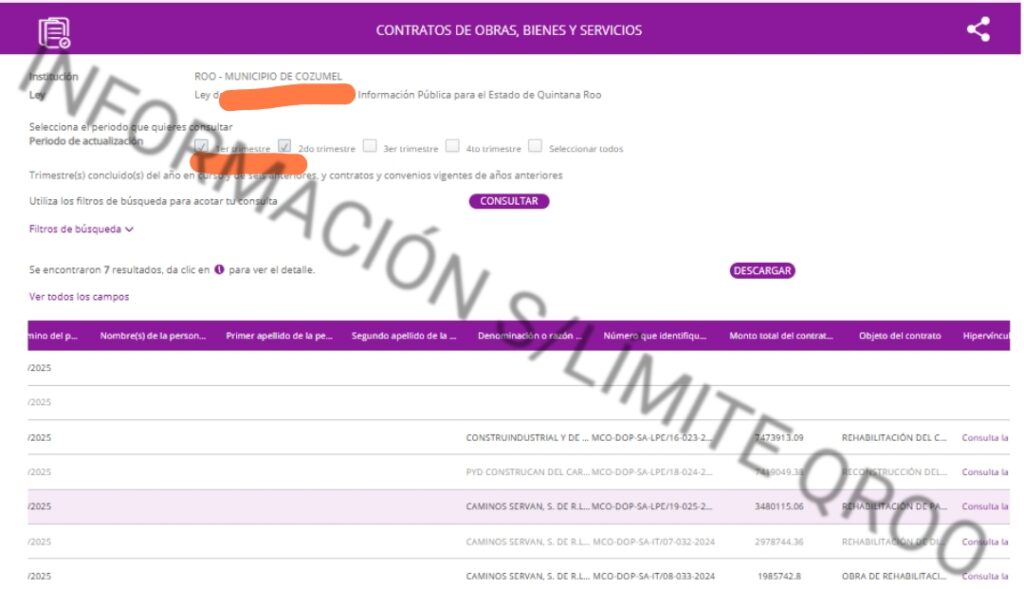This screenshot has width=1024, height=589.
Task: Click the contracts document icon in header
Action: pyautogui.click(x=54, y=32)
